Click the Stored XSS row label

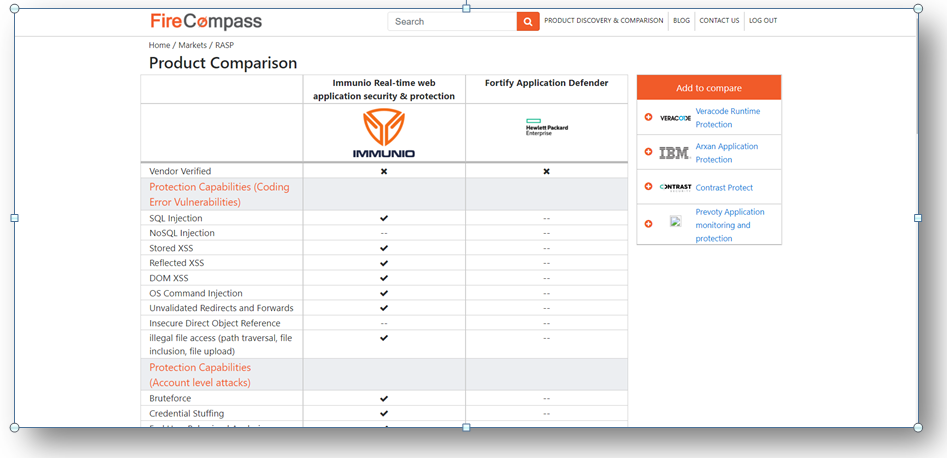click(171, 248)
